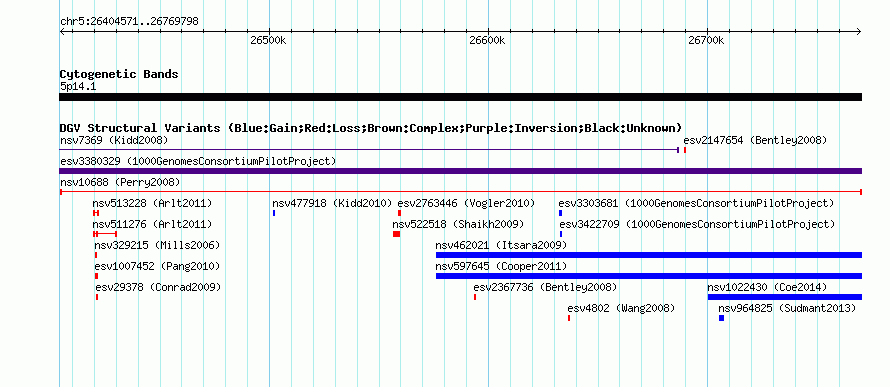Viewport: 890px width, 387px height.
Task: Click nsv522518 (Shaikh2009) label
Action: (458, 224)
